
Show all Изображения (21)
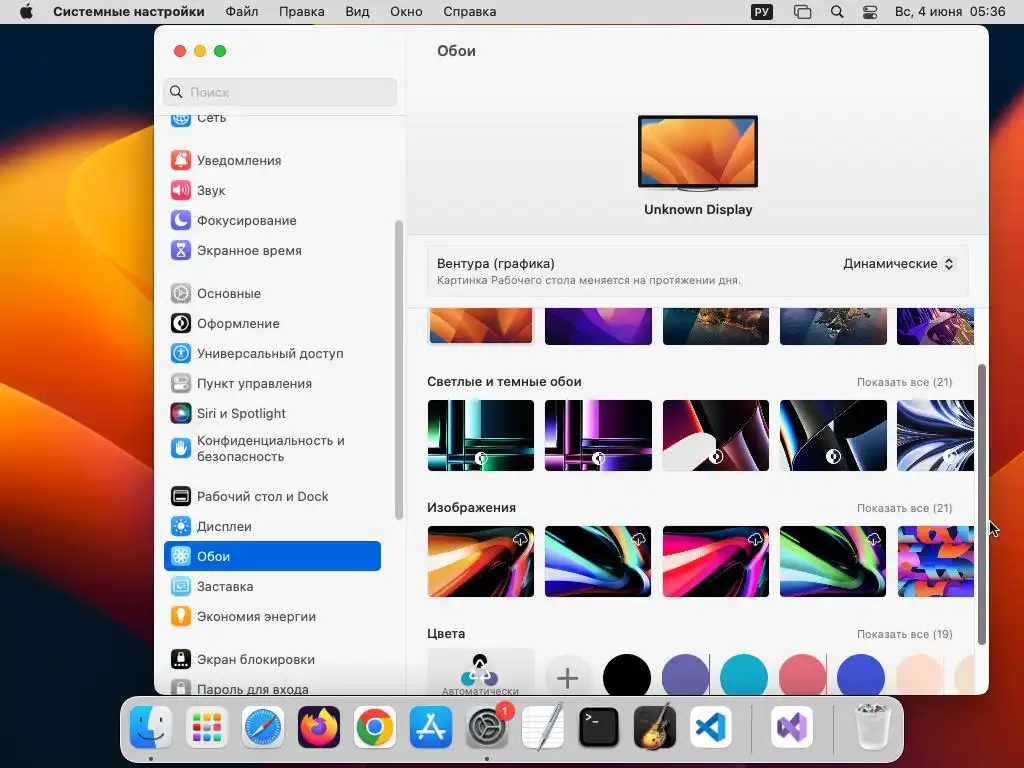click(x=904, y=508)
